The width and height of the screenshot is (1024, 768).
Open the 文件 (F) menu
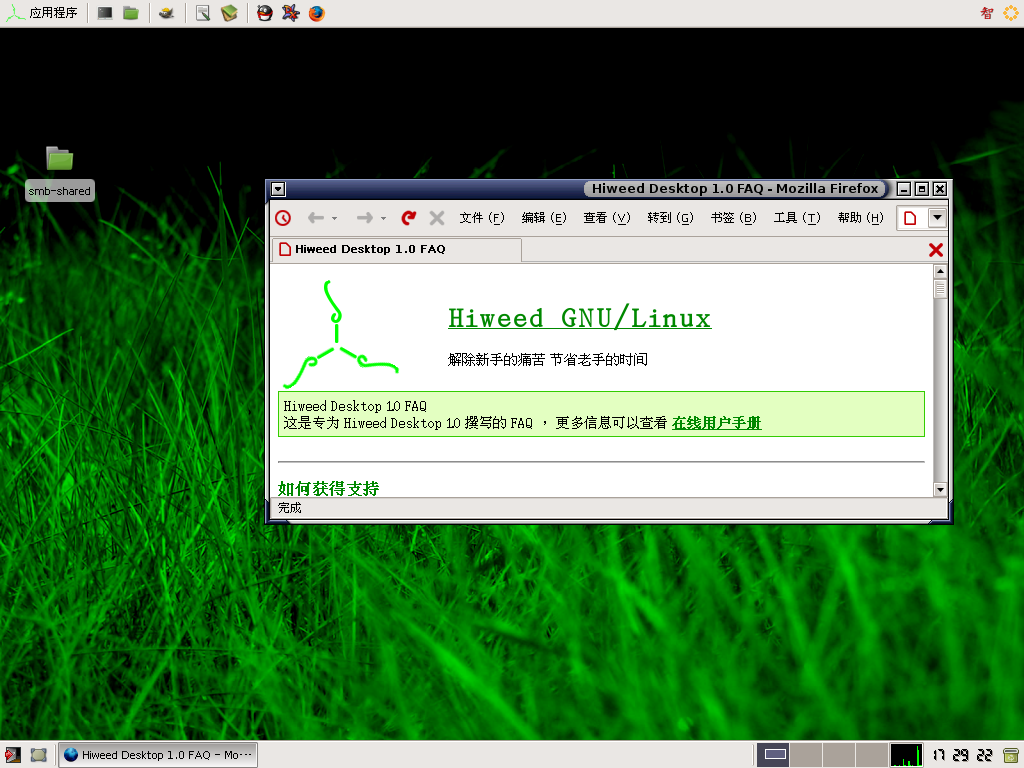[x=482, y=218]
